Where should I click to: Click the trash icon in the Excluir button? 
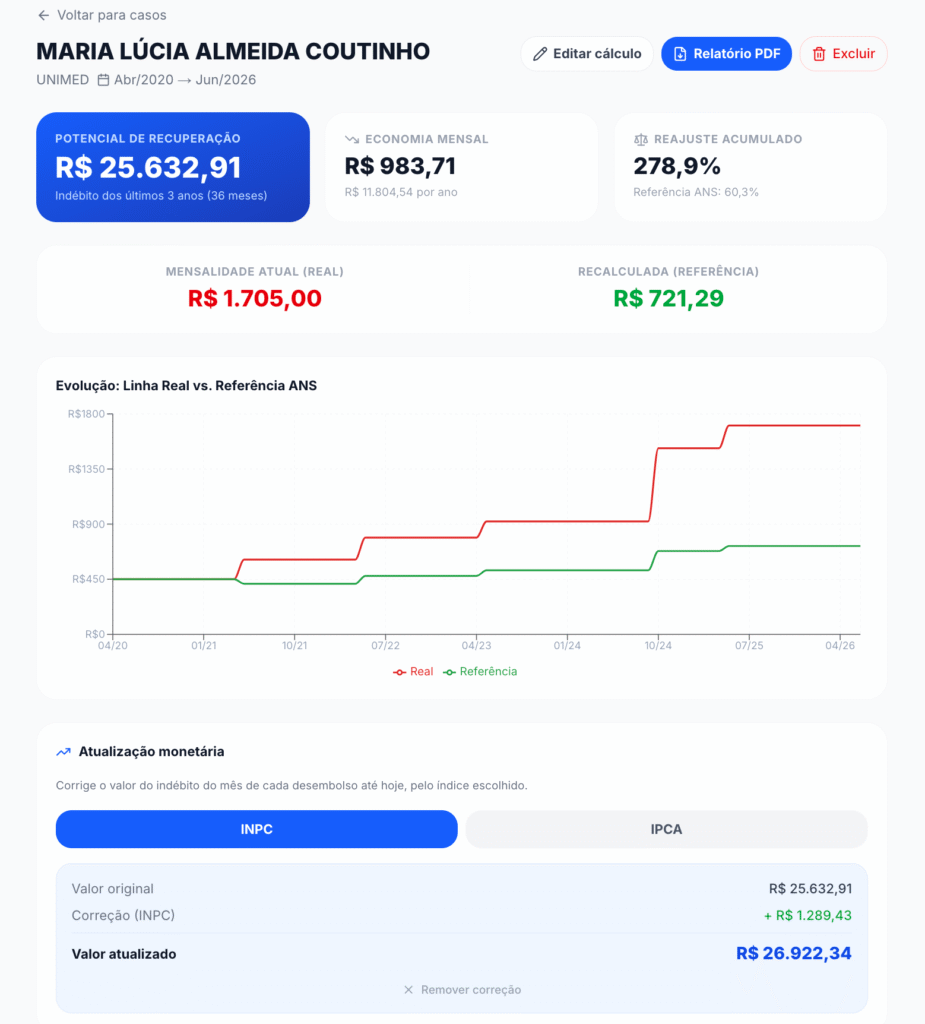click(819, 54)
